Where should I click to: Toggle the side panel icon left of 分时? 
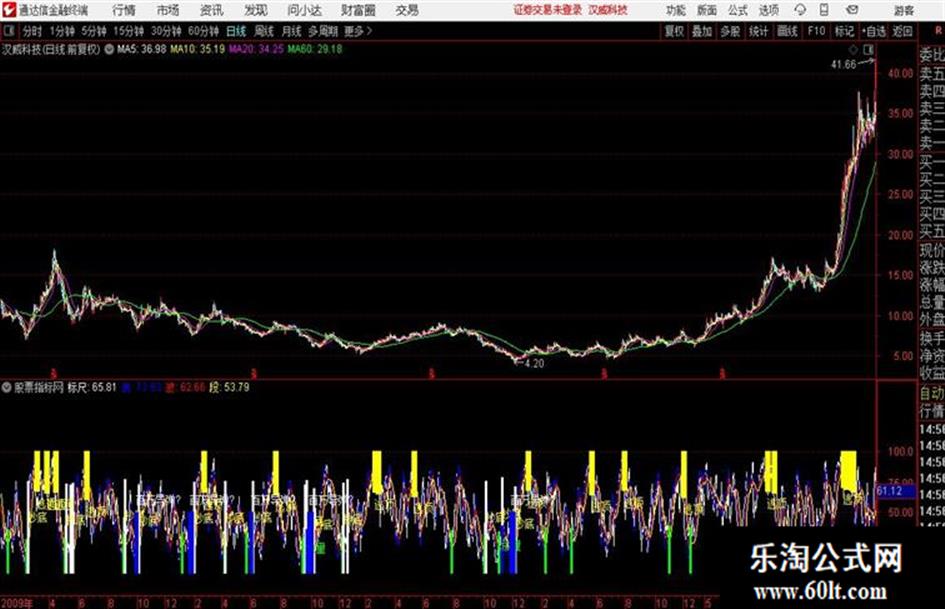[x=8, y=31]
